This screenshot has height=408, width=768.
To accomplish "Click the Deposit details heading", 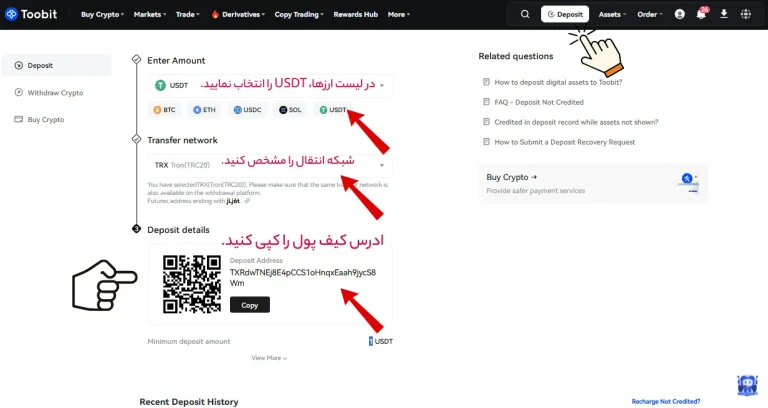I will (178, 230).
